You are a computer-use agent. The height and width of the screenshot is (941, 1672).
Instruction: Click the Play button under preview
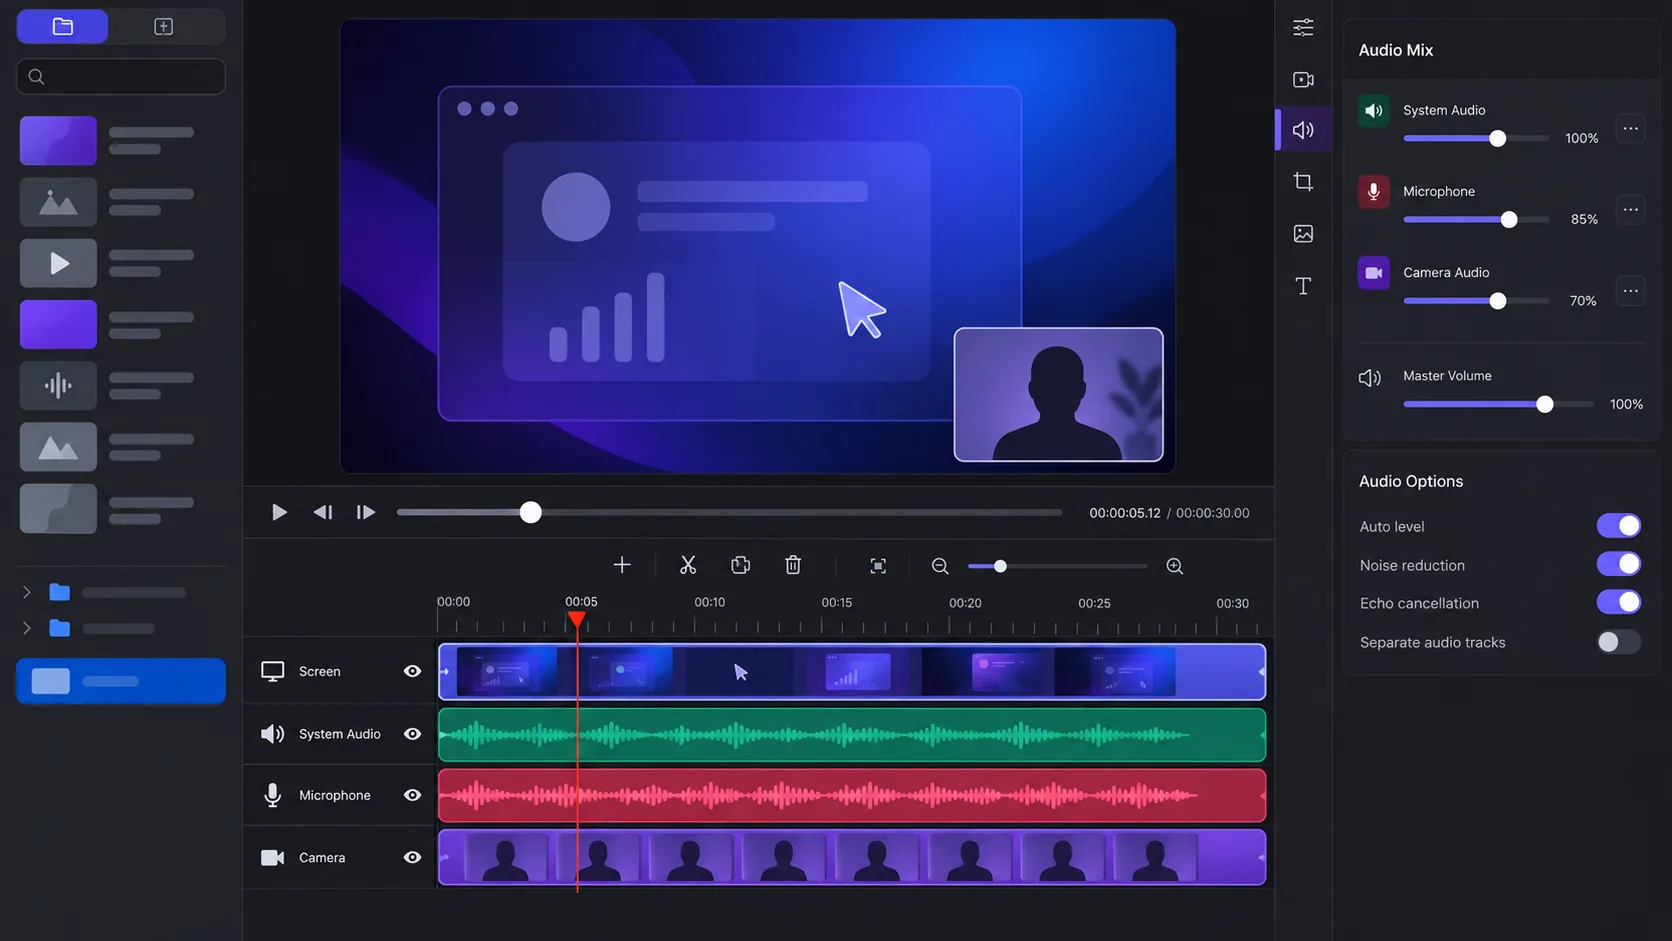coord(279,513)
